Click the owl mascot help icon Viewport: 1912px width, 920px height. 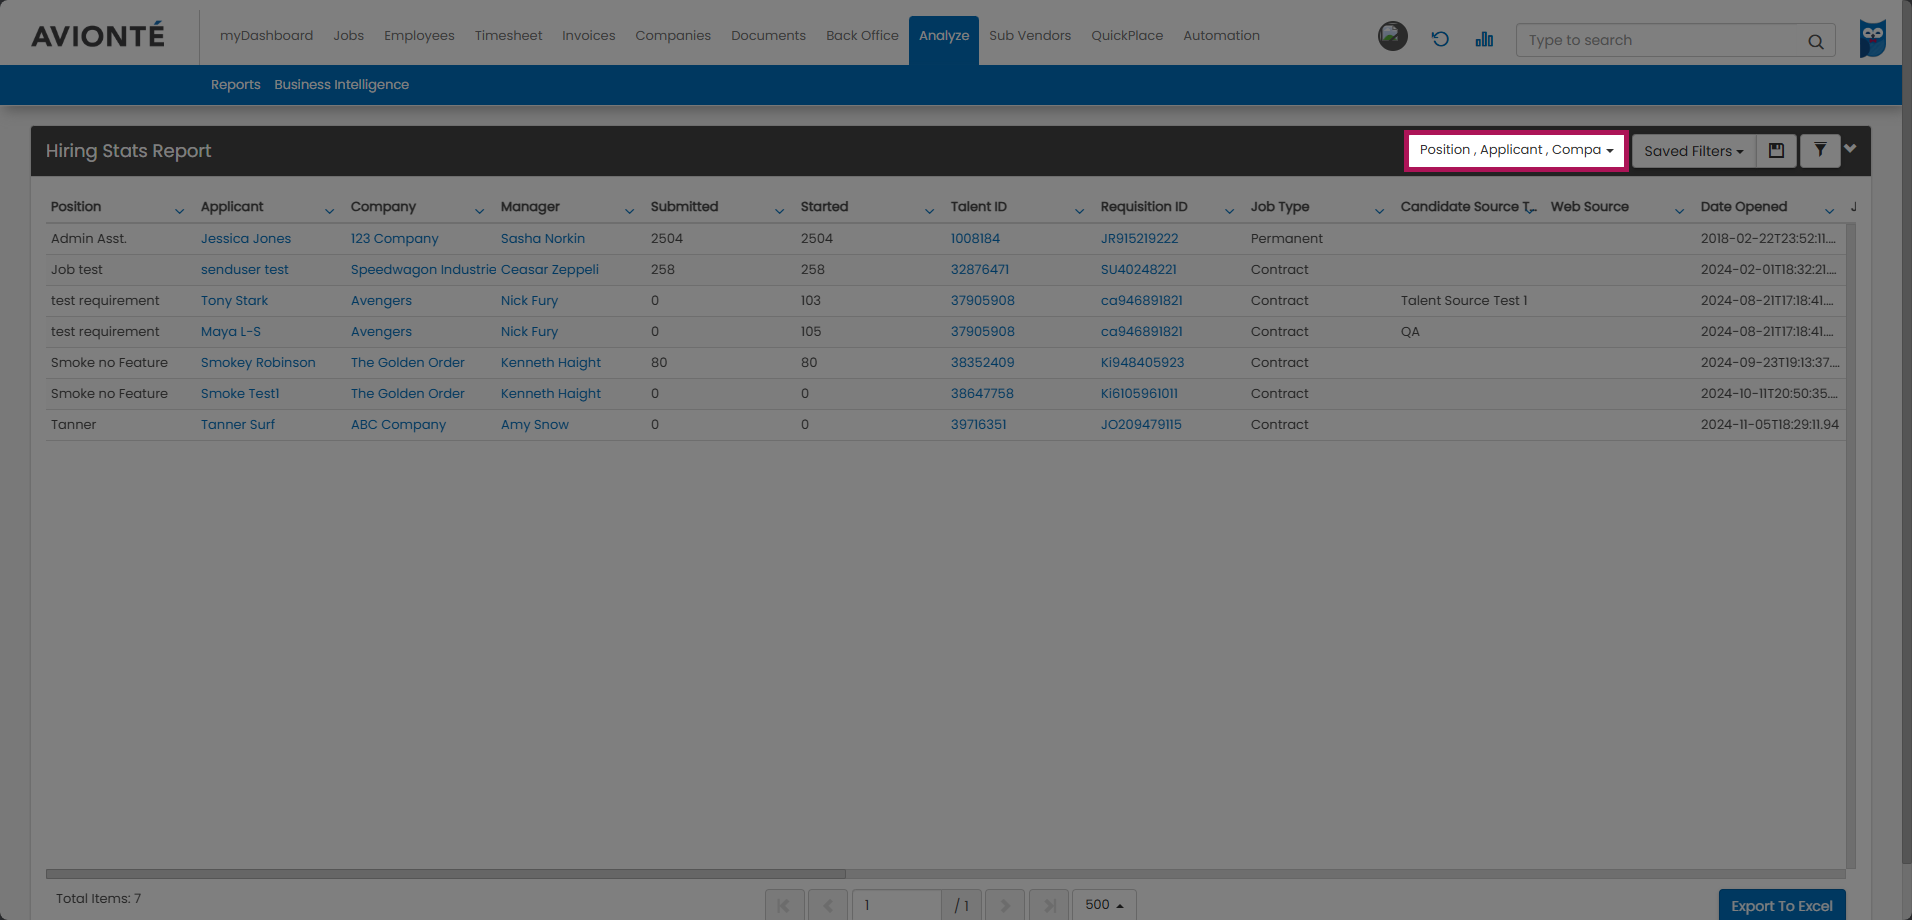tap(1872, 39)
